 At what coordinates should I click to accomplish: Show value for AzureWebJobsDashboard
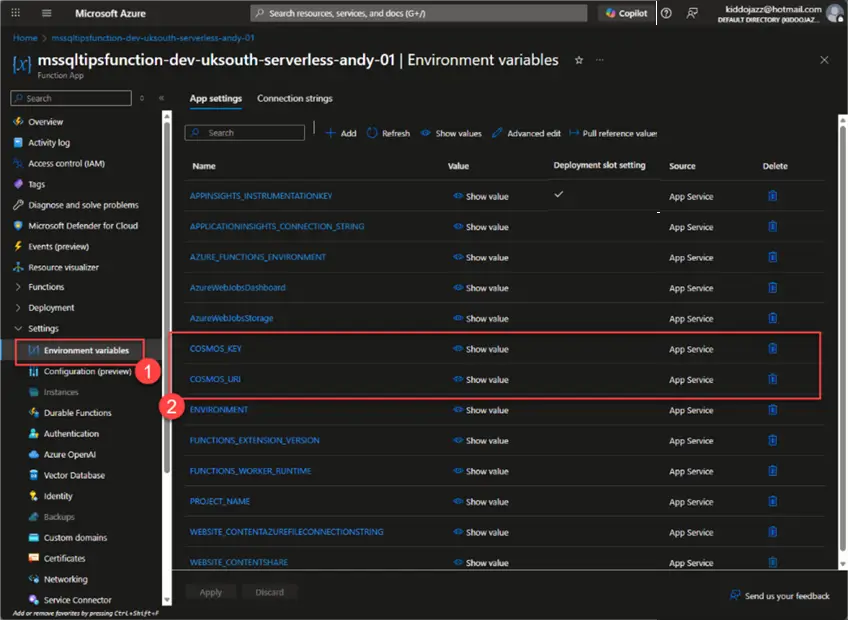click(481, 288)
